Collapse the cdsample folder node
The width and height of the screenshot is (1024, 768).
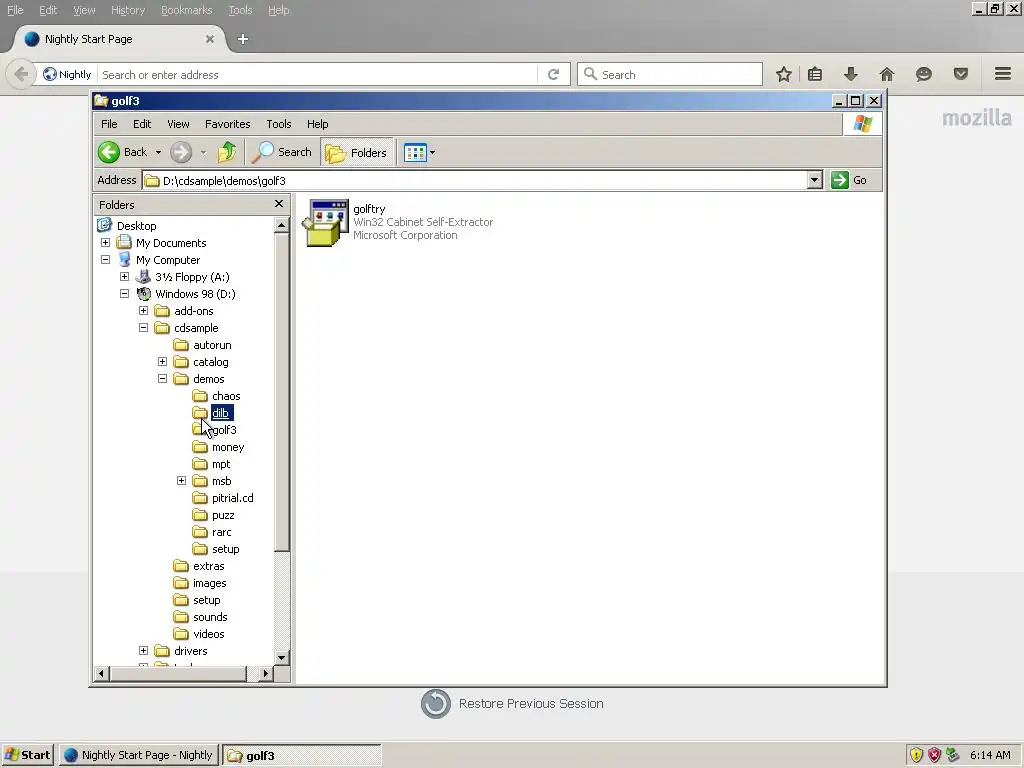pyautogui.click(x=143, y=327)
